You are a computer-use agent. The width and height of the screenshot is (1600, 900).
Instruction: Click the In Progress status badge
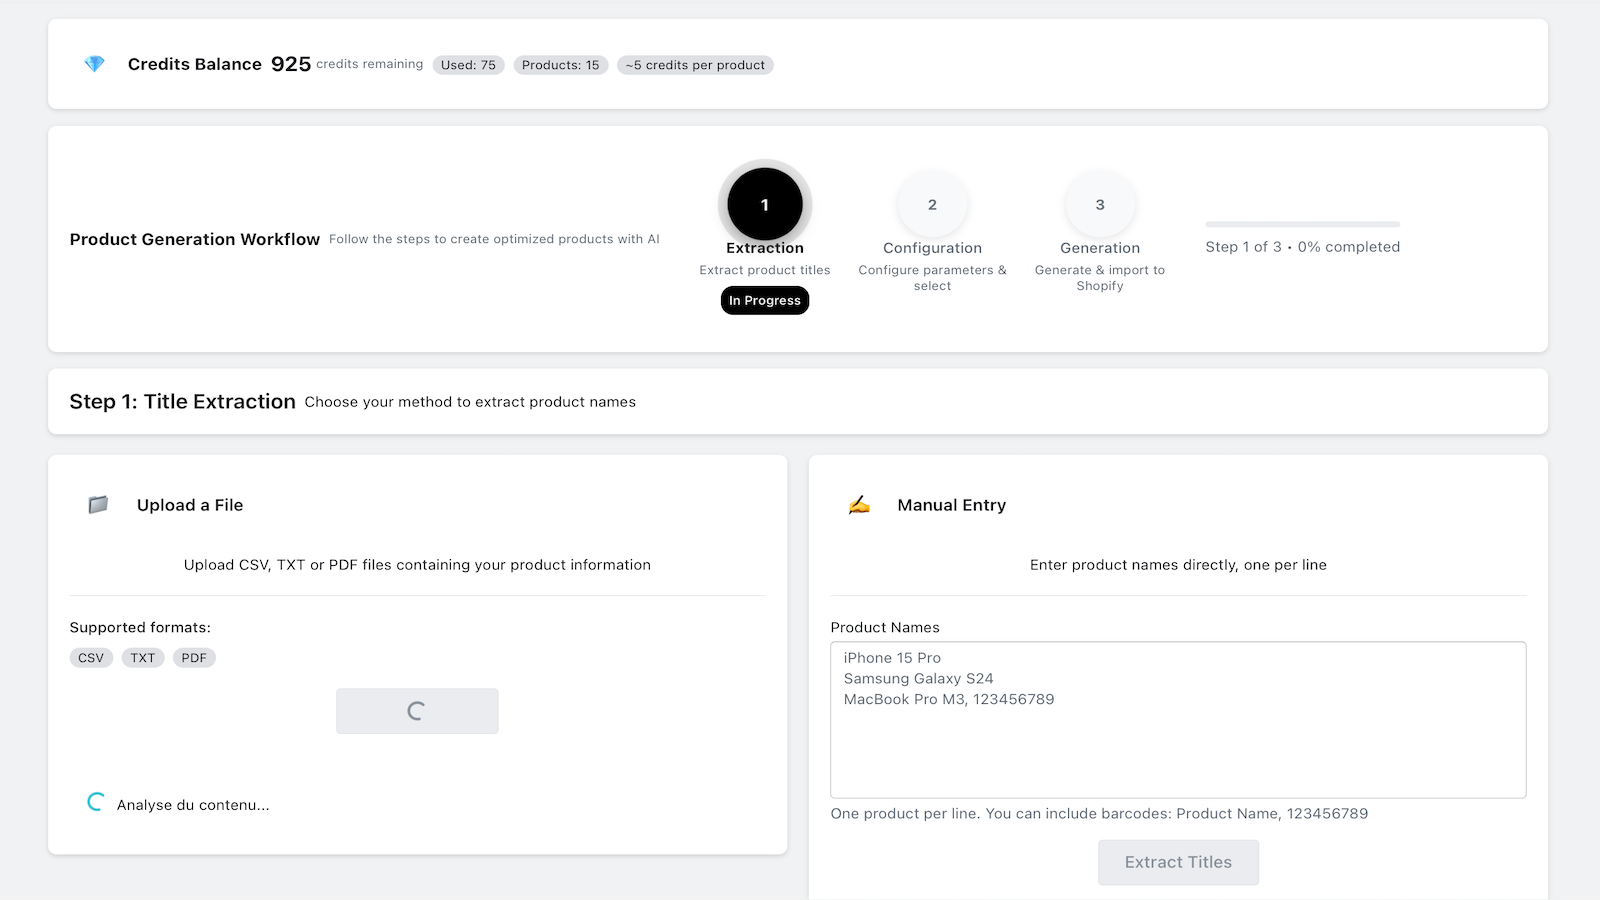pyautogui.click(x=764, y=300)
